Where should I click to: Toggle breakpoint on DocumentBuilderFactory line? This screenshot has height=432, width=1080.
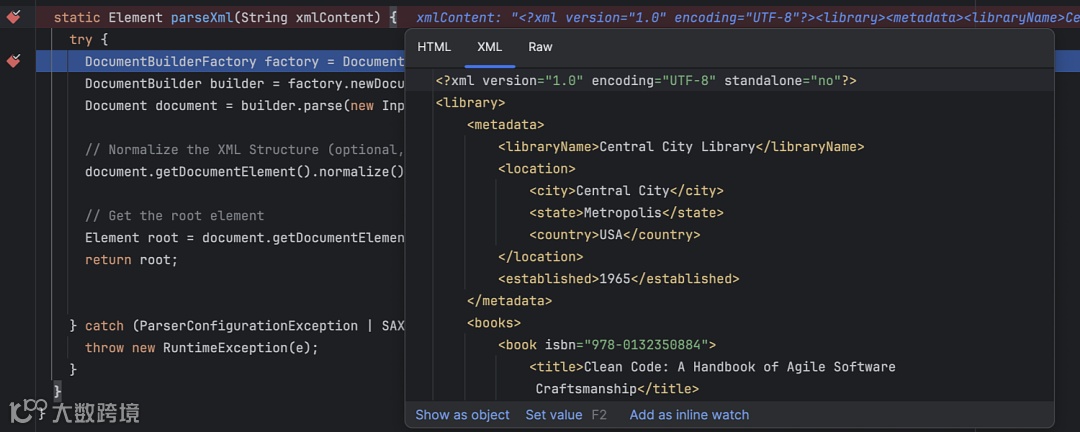pos(14,61)
